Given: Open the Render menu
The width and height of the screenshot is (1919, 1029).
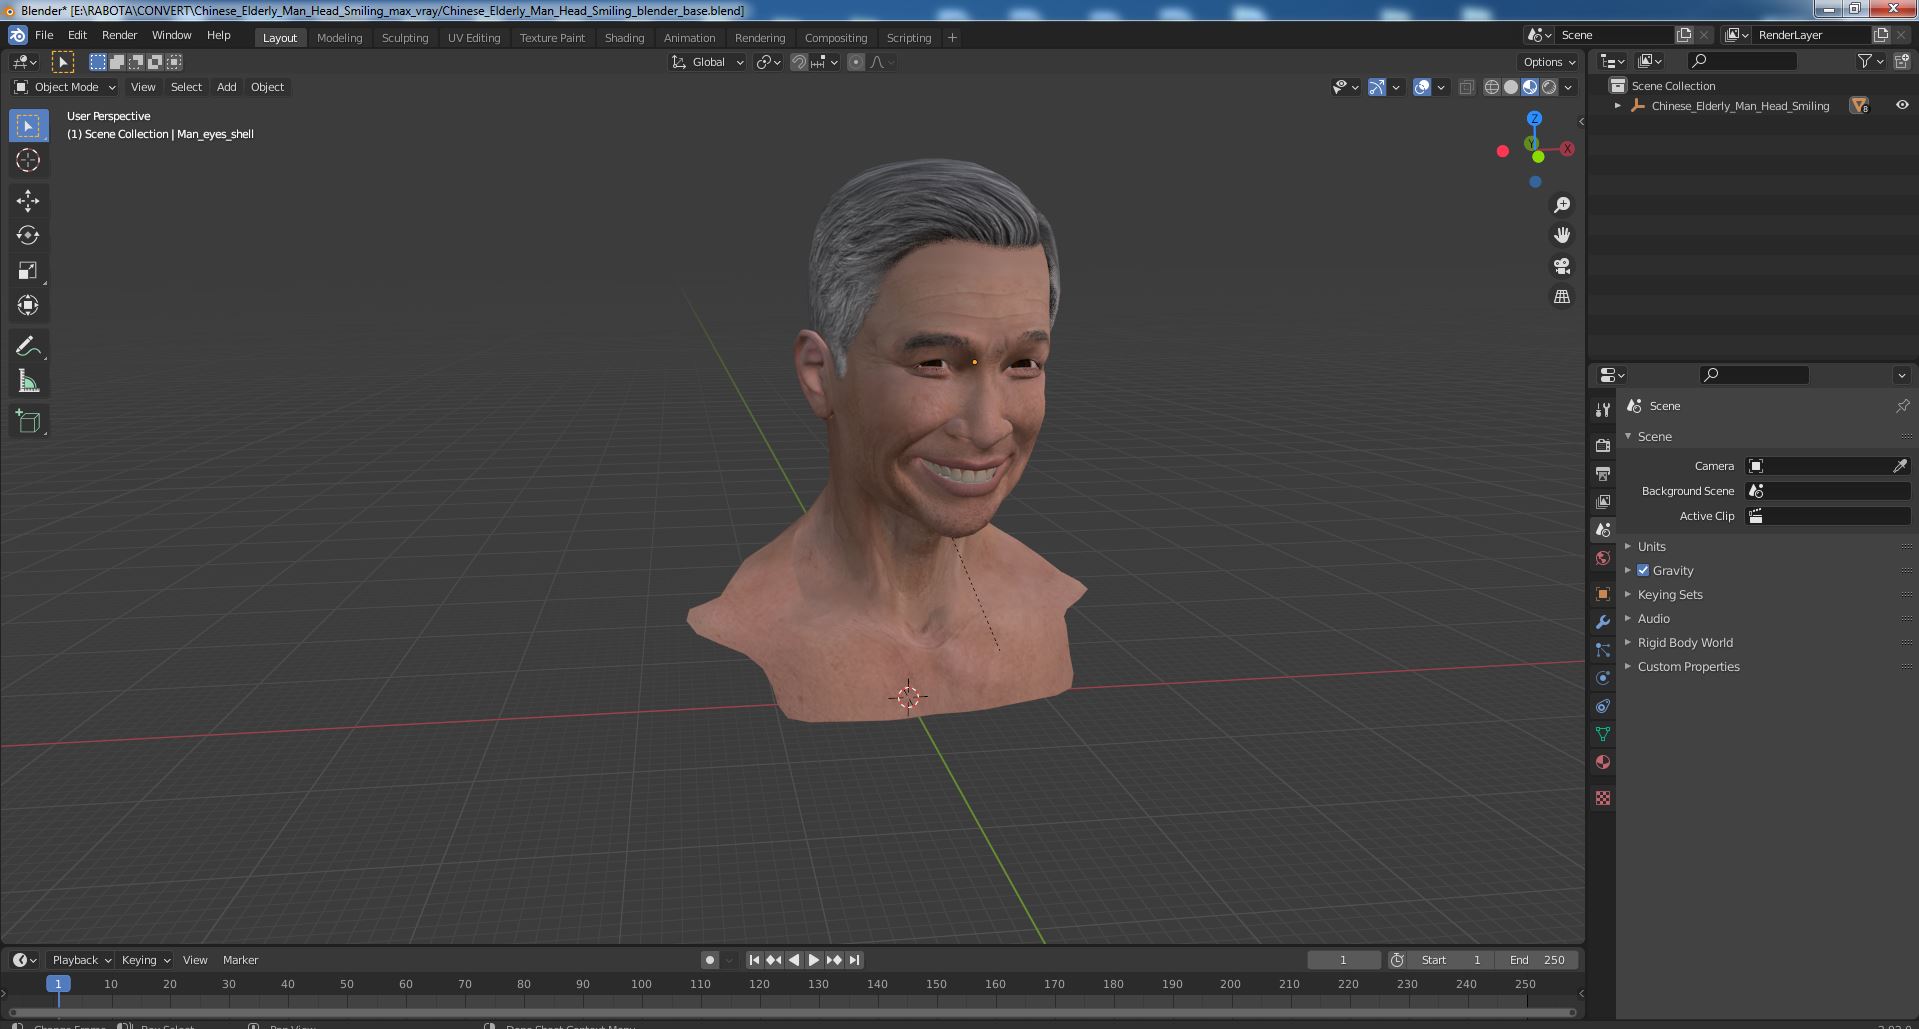Looking at the screenshot, I should (119, 35).
